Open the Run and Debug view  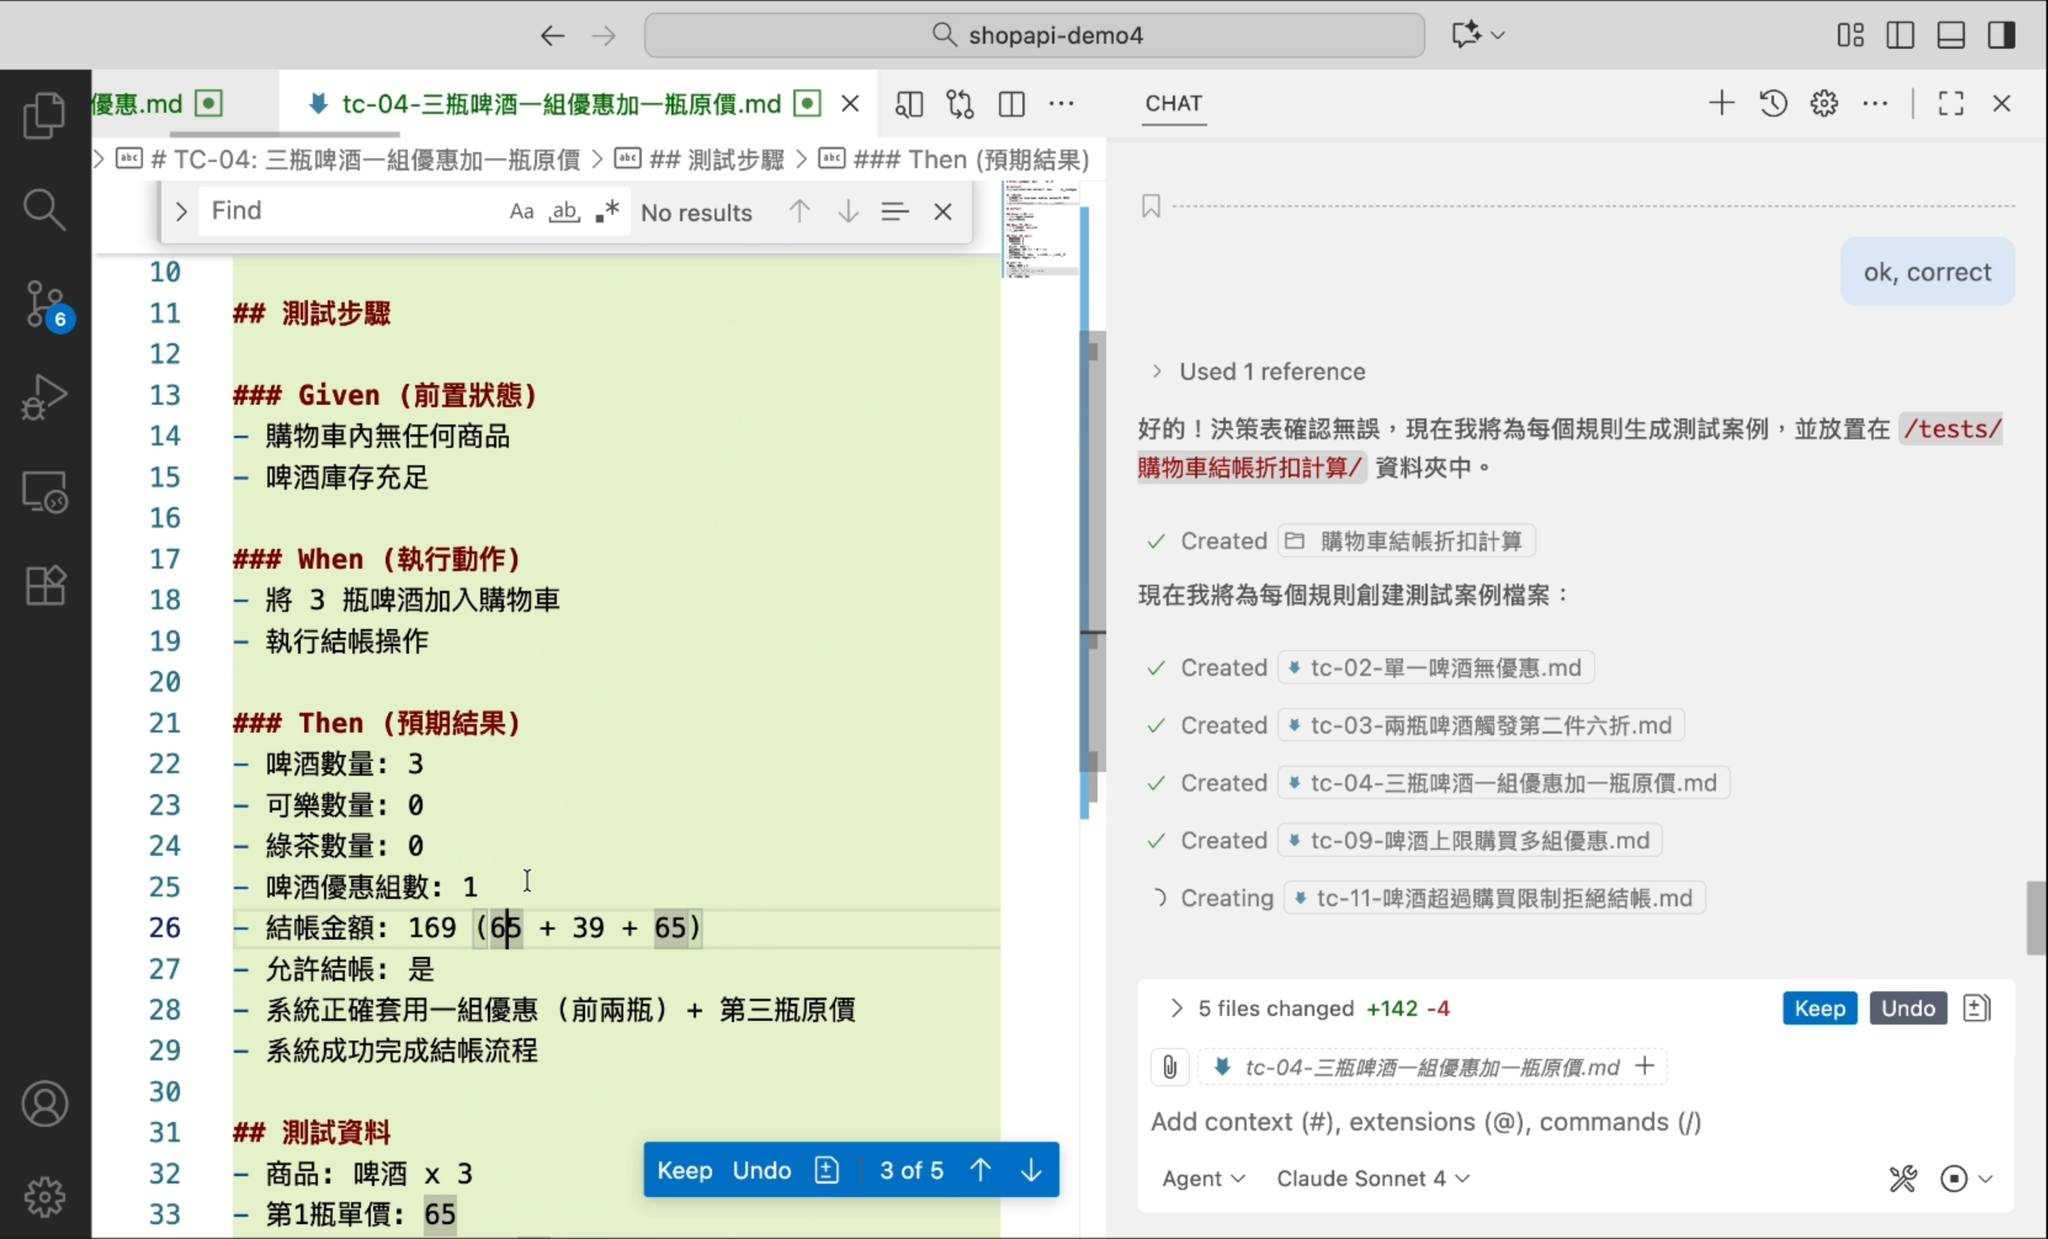point(45,397)
